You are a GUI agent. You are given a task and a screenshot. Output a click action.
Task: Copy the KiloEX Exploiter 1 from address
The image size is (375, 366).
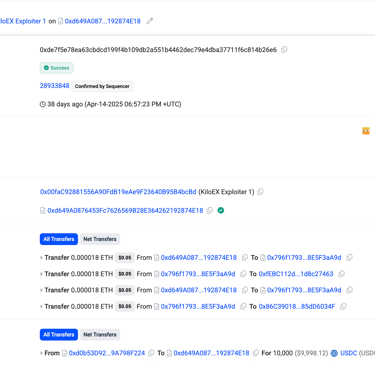pos(260,192)
